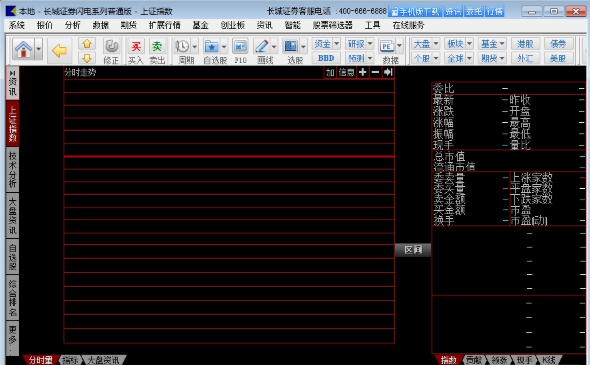Expand the 自选股 dropdown arrow
This screenshot has height=365, width=590.
tap(224, 47)
